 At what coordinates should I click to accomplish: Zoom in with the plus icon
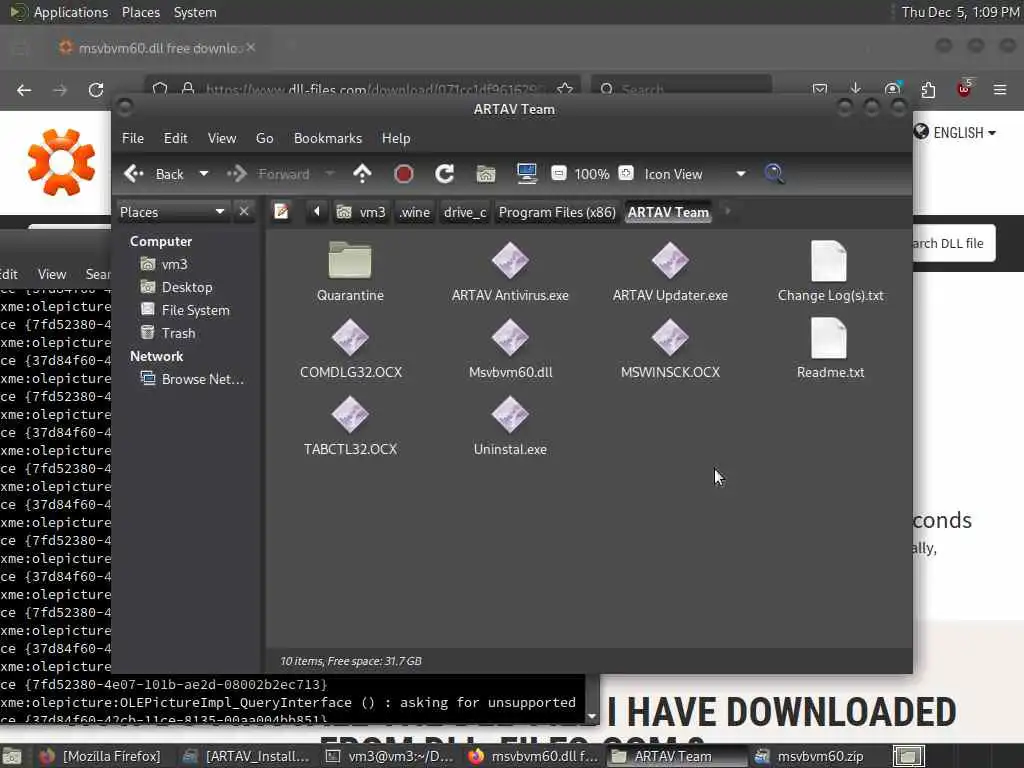point(626,174)
